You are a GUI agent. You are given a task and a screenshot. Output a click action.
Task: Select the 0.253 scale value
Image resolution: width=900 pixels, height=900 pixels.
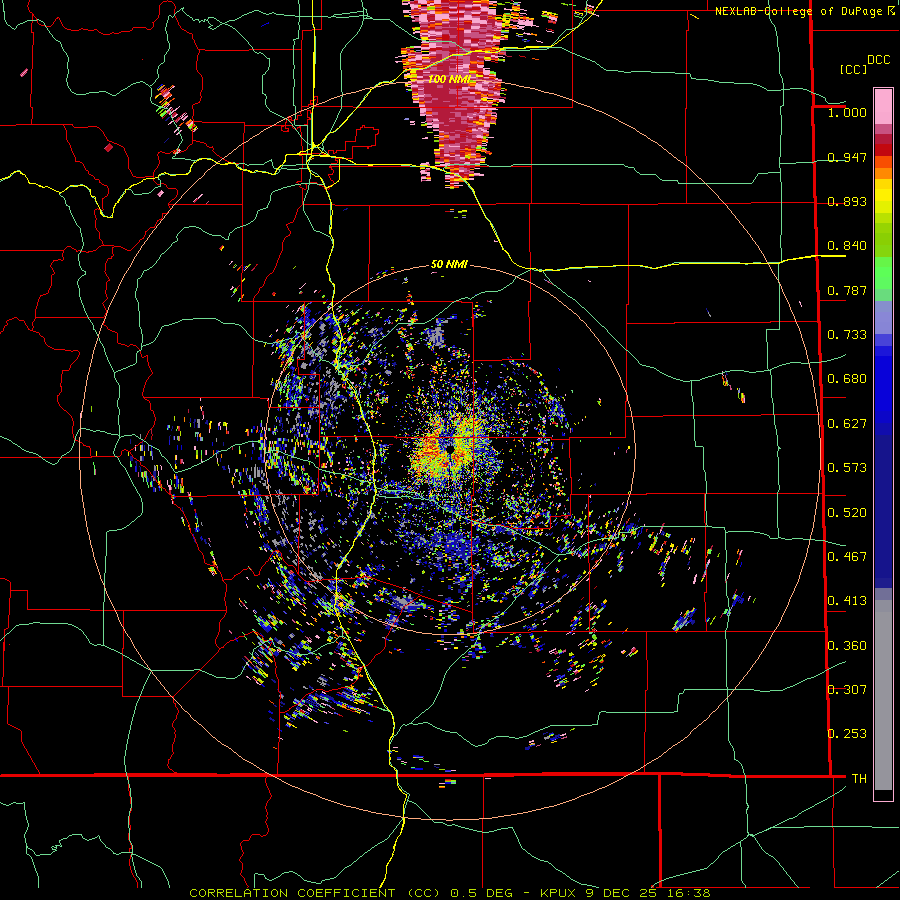847,734
